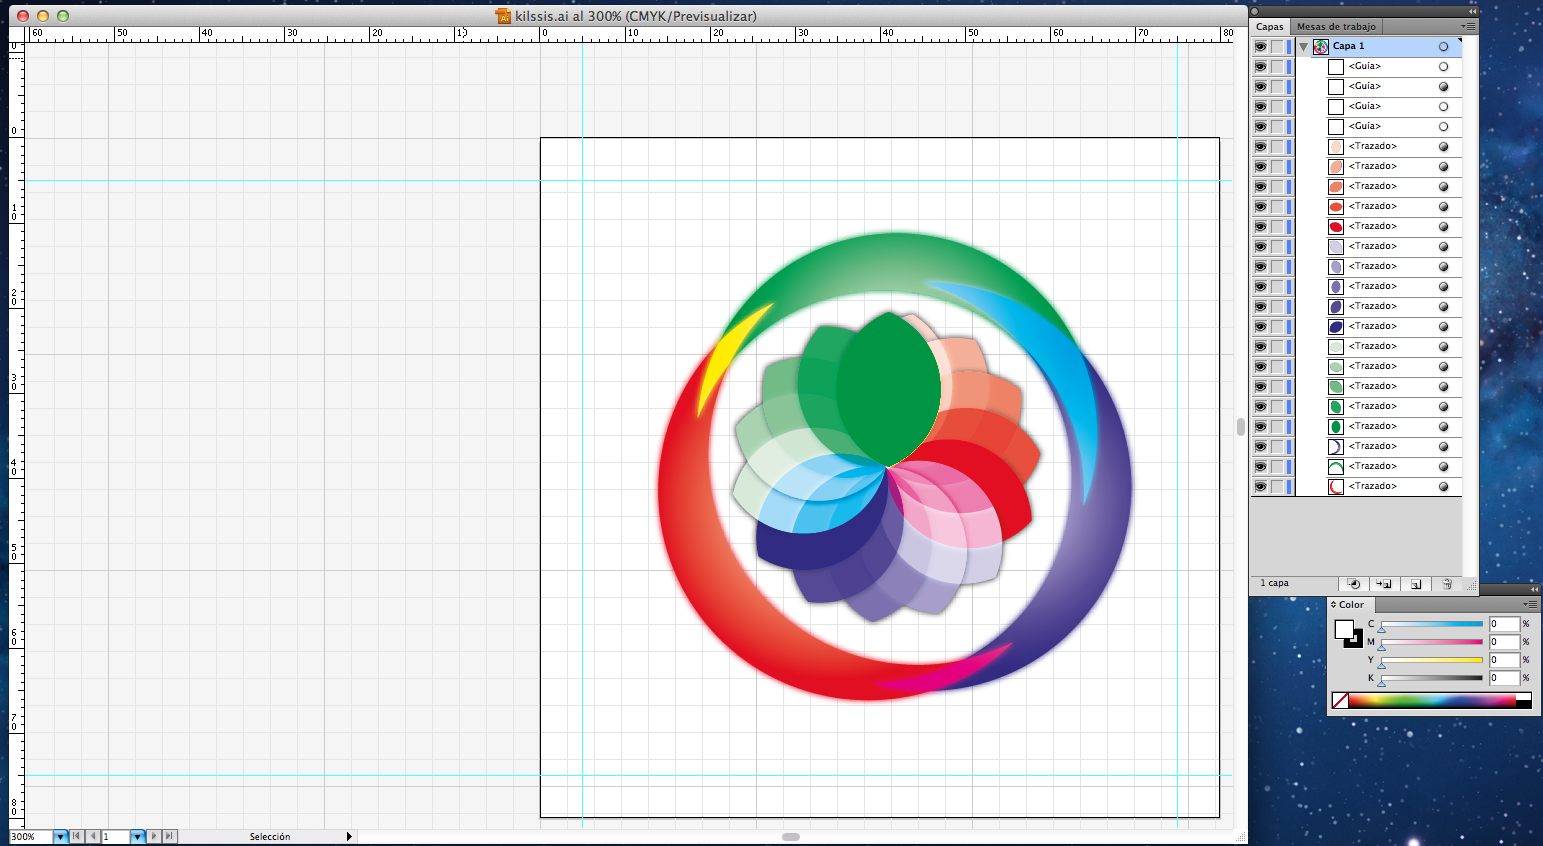The image size is (1543, 846).
Task: Switch to the Mesas de trabajo tab
Action: pyautogui.click(x=1336, y=27)
